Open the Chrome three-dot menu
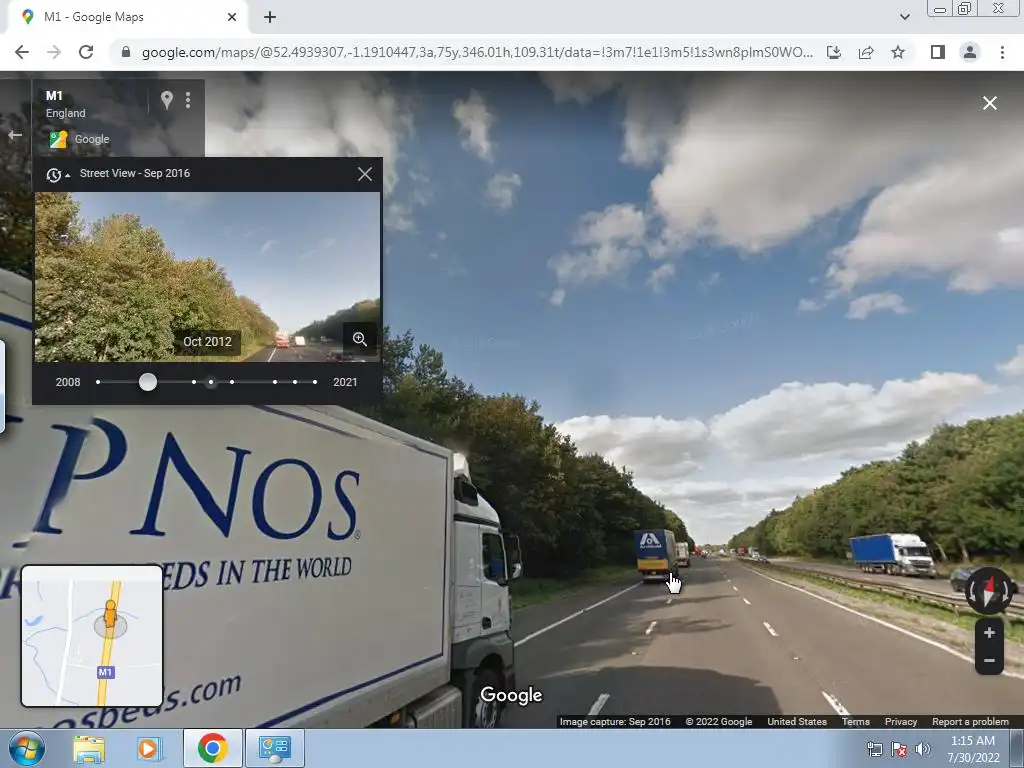Viewport: 1024px width, 768px height. [1002, 52]
